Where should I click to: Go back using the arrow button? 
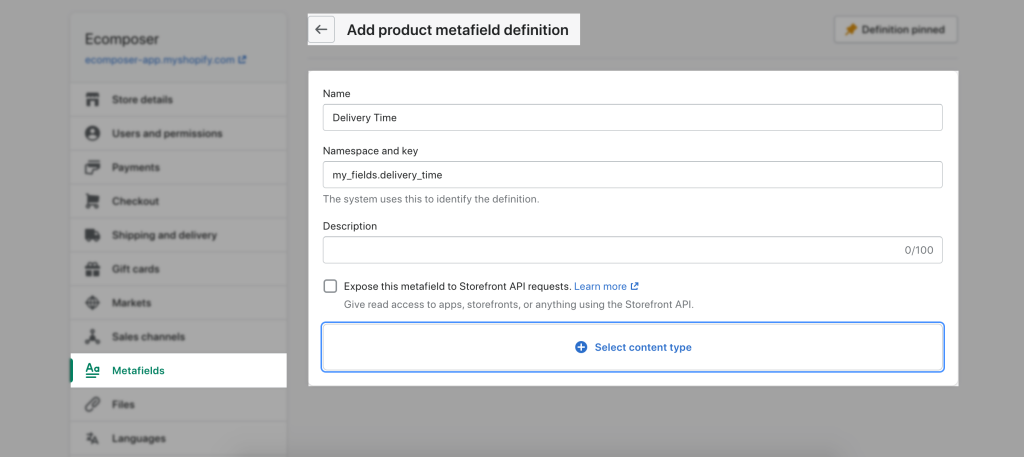coord(321,30)
